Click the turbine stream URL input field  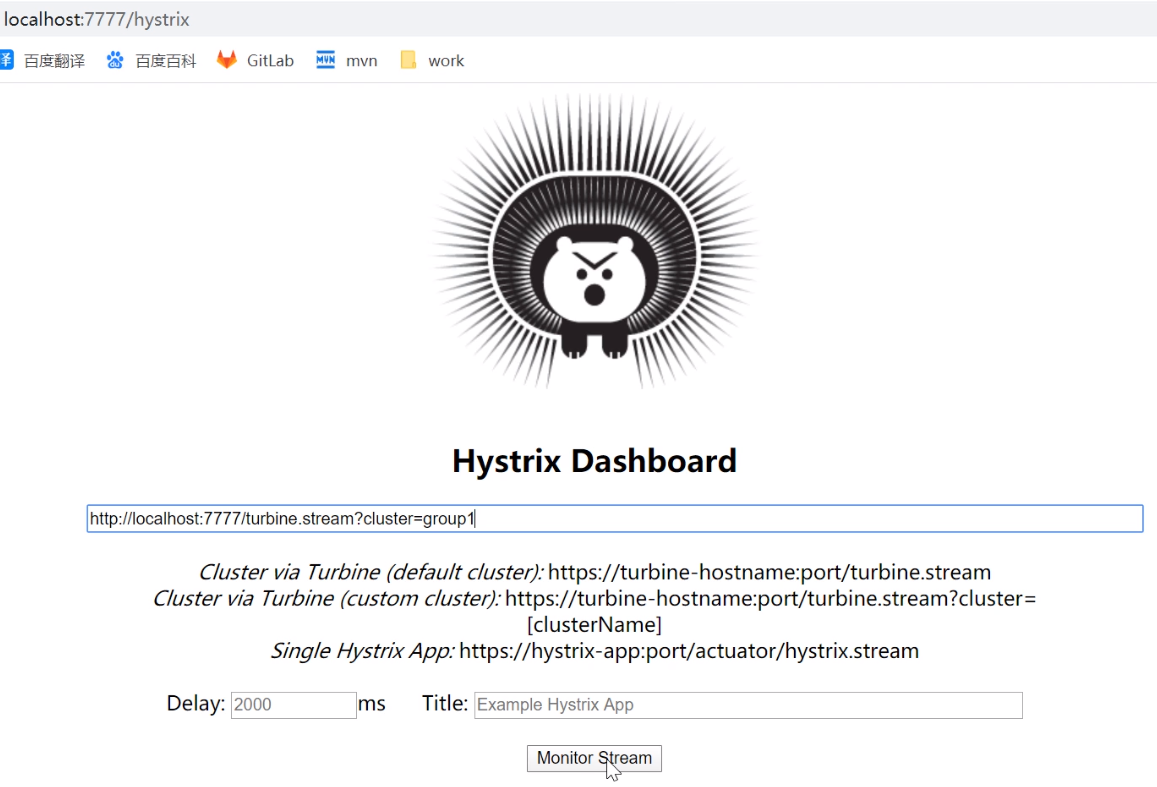[x=614, y=518]
